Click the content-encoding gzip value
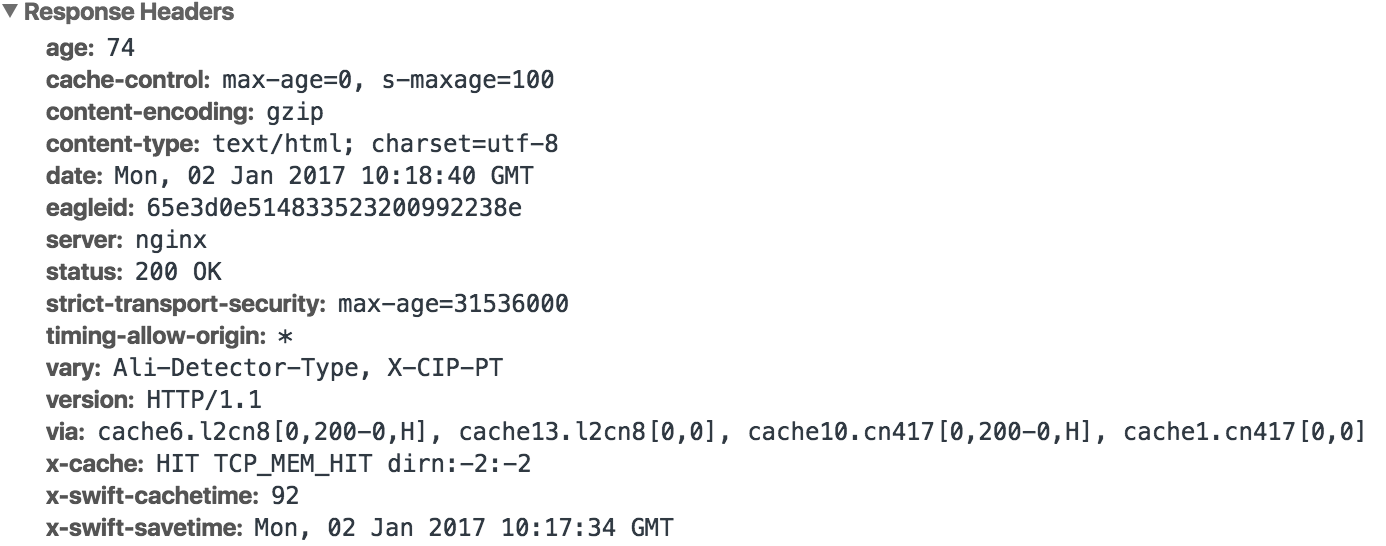 tap(295, 111)
